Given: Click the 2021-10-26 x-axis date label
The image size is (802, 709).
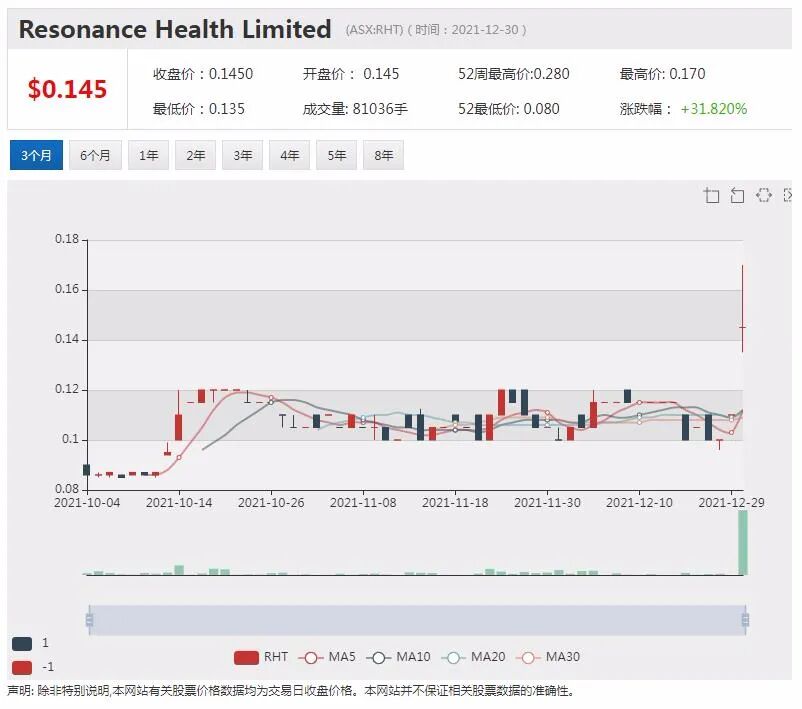Looking at the screenshot, I should point(271,502).
